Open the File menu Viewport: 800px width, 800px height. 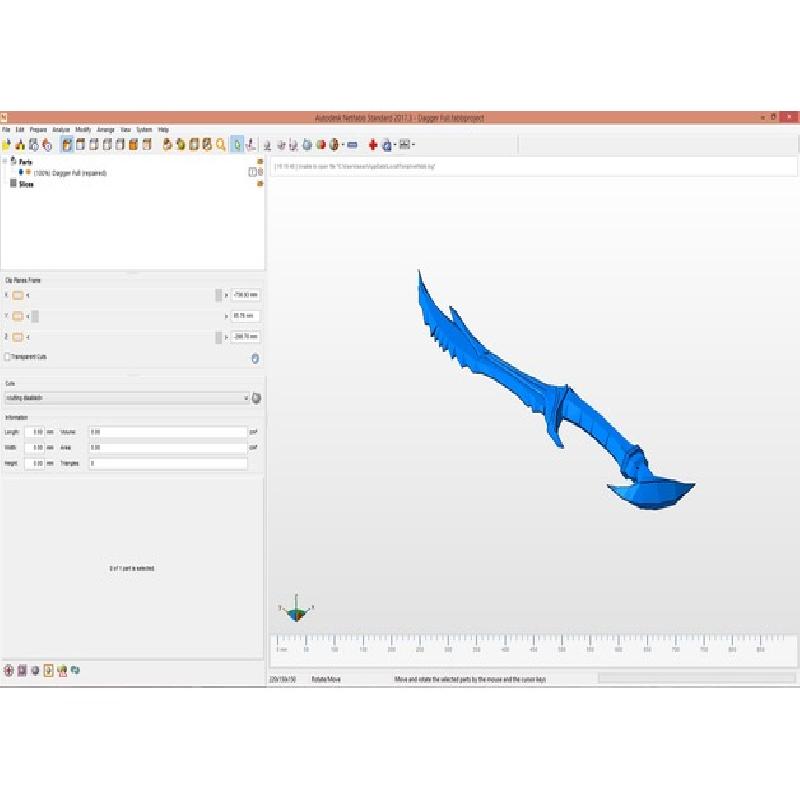pos(6,130)
